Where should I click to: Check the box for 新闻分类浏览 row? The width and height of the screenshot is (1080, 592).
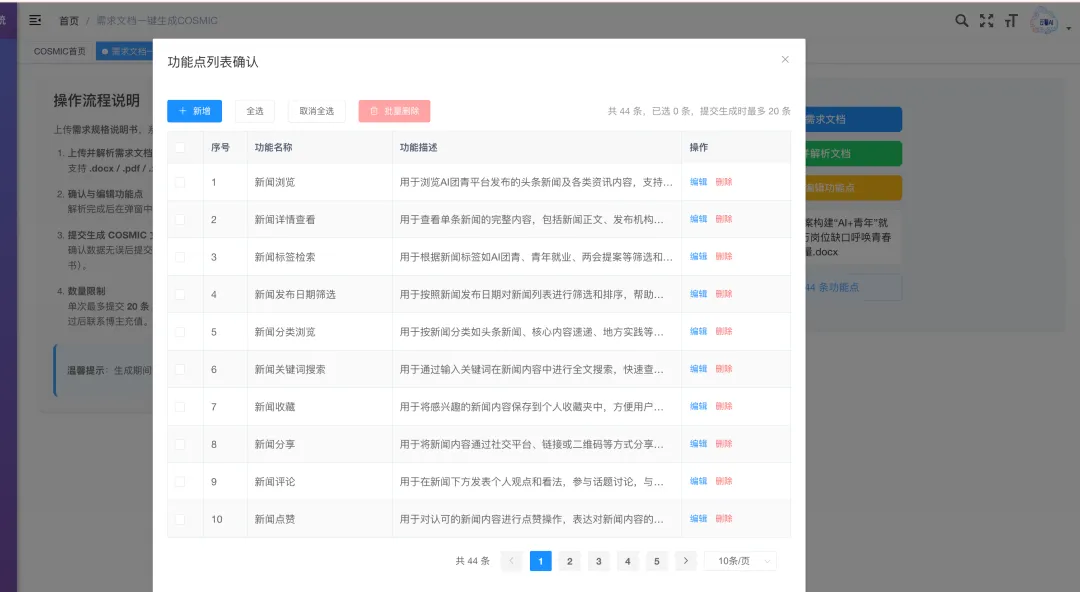pyautogui.click(x=180, y=331)
